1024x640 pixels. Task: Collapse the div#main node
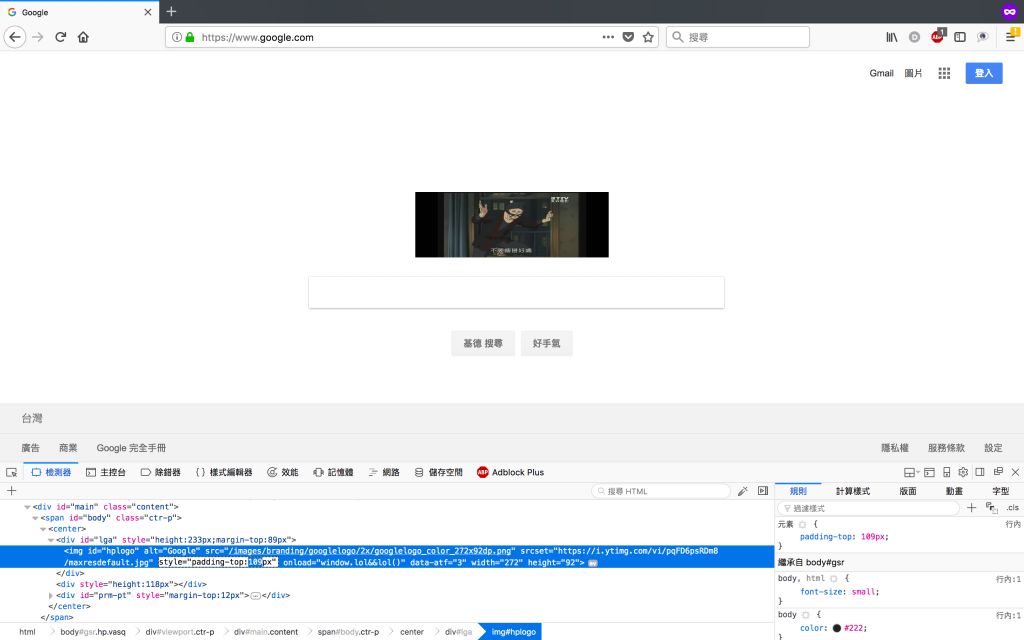coord(27,507)
